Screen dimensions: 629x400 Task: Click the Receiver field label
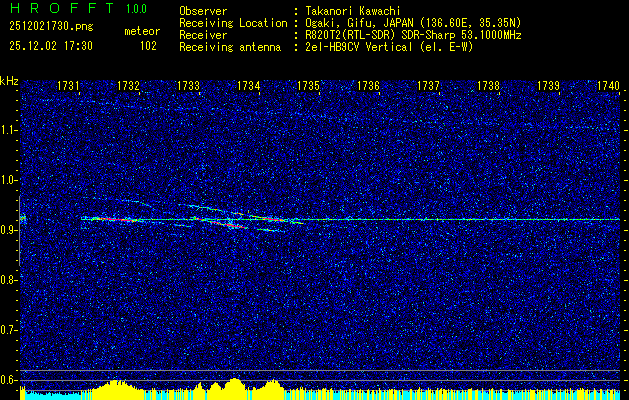pos(203,35)
